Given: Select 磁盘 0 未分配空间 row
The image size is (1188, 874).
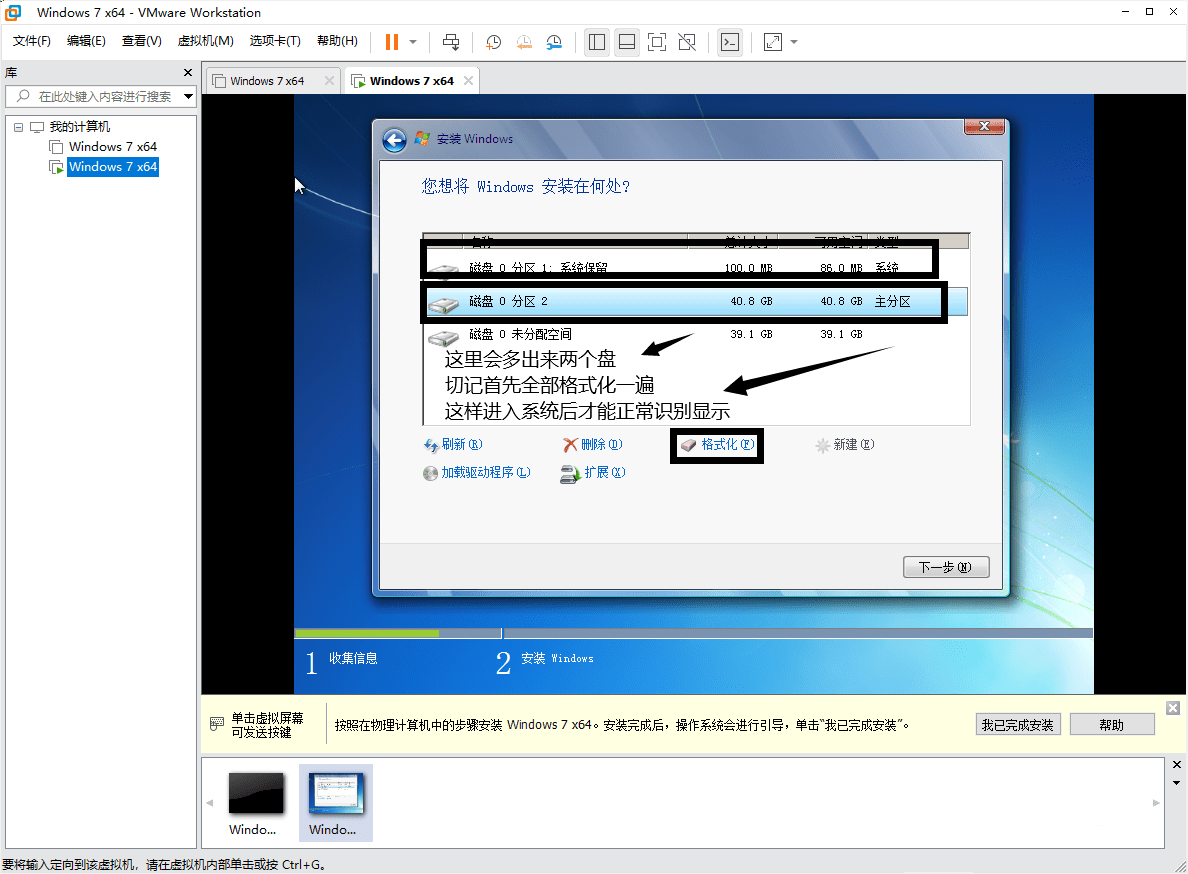Looking at the screenshot, I should pyautogui.click(x=696, y=334).
